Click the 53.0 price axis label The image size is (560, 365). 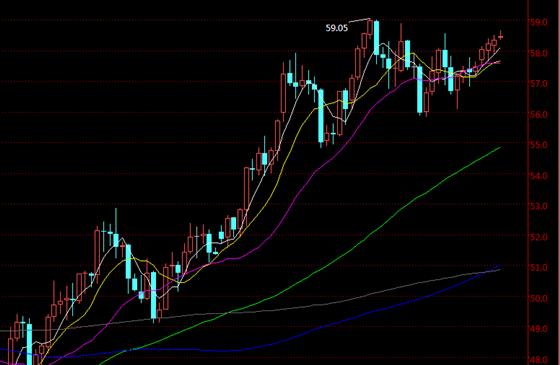pyautogui.click(x=539, y=206)
